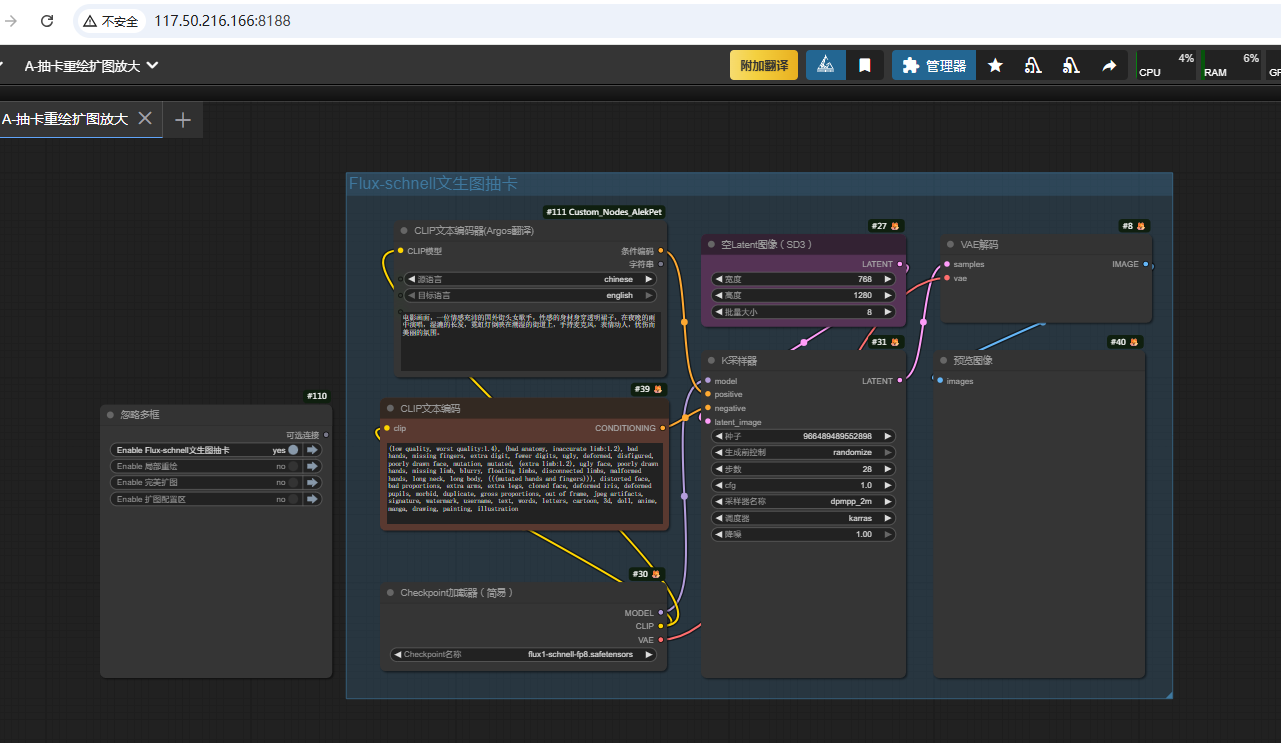Open Checkpoint名称 flux1-schnell-fp8 dropdown
The height and width of the screenshot is (743, 1281).
click(x=524, y=655)
